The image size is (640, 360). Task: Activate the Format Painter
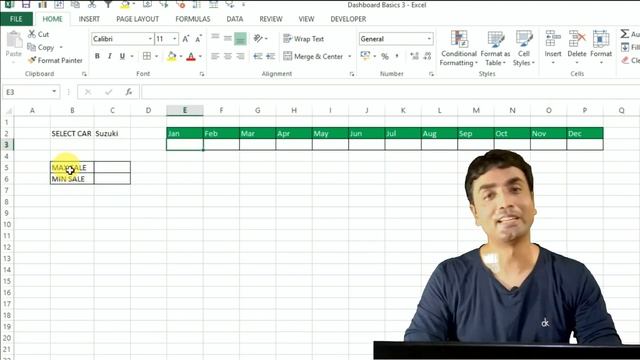pyautogui.click(x=55, y=60)
